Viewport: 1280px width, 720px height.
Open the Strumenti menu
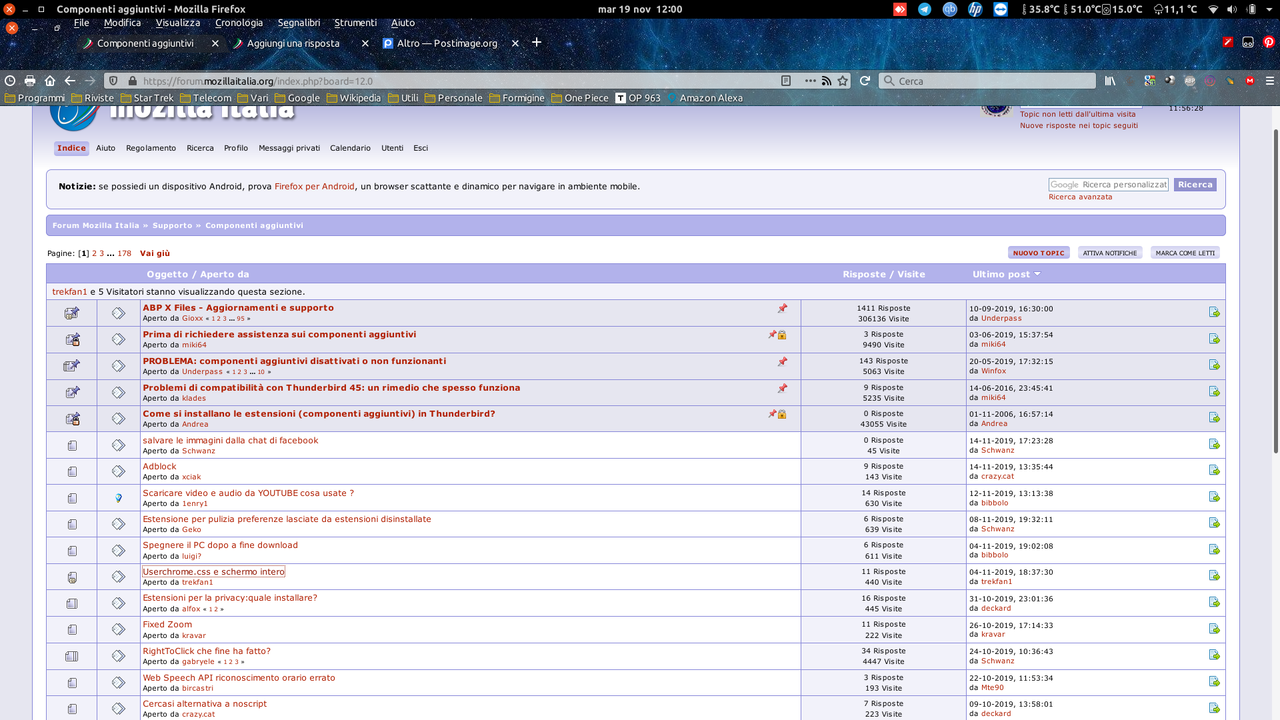tap(356, 22)
